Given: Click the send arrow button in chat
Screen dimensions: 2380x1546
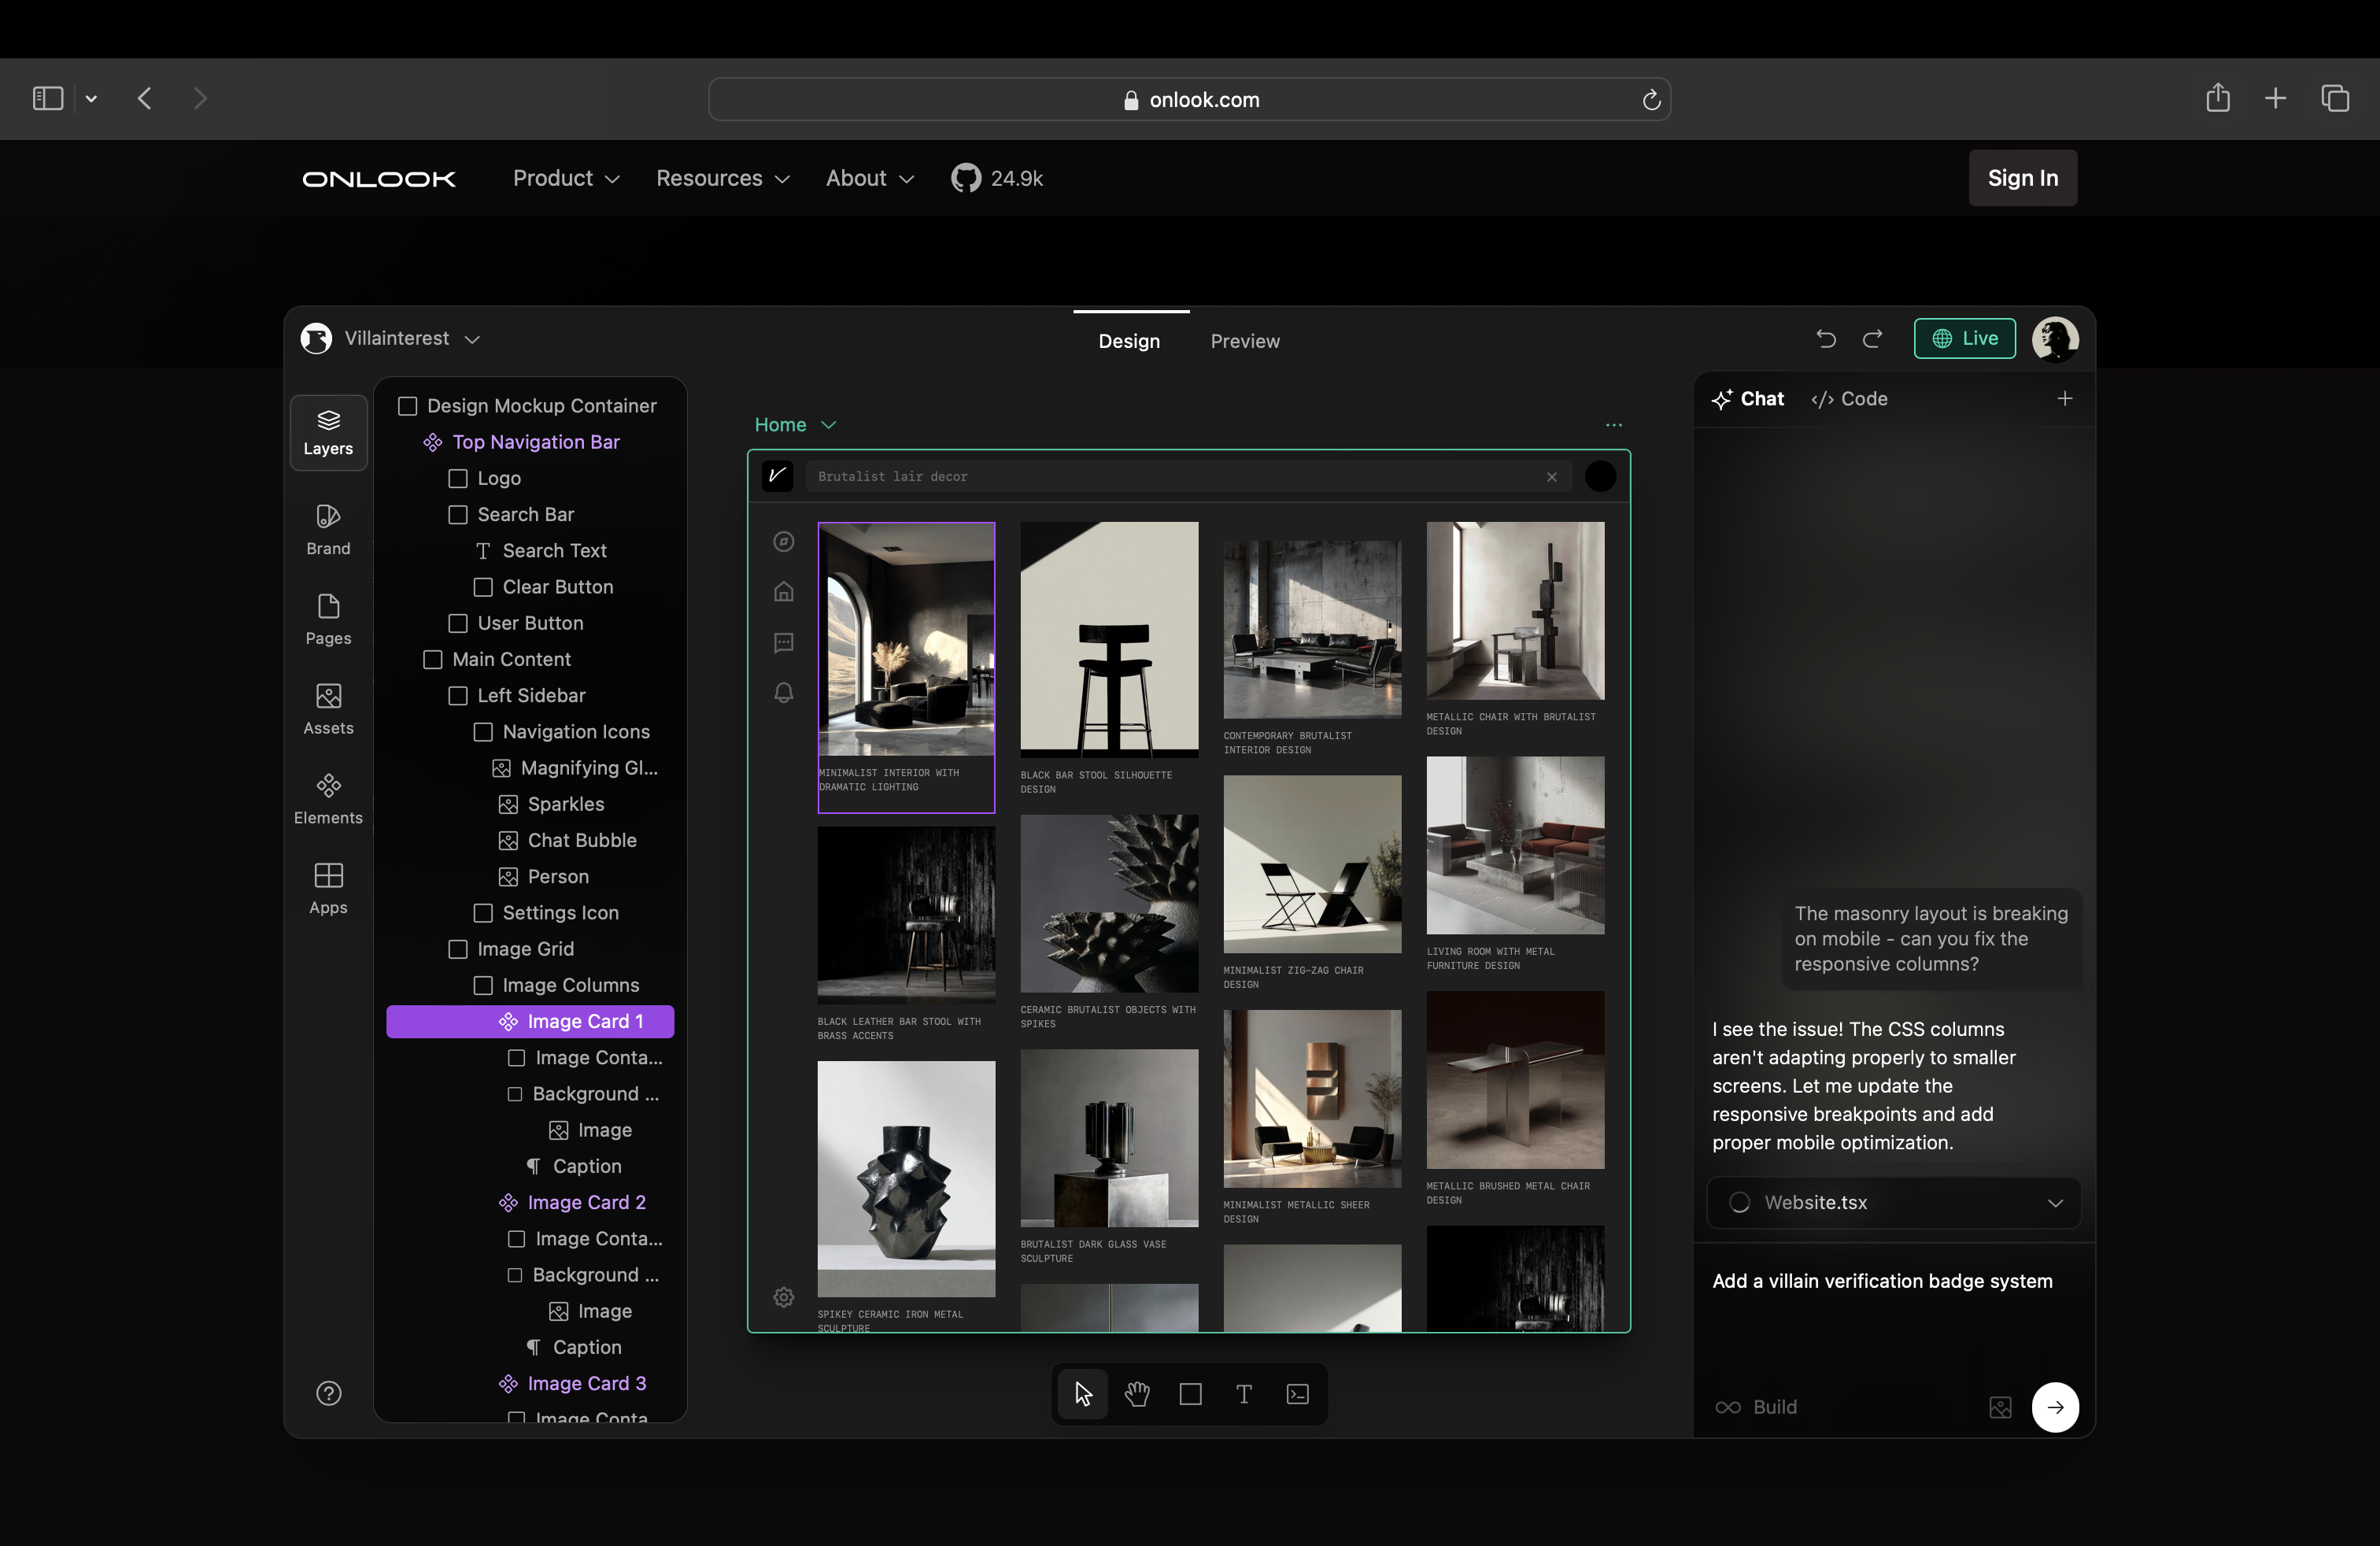Looking at the screenshot, I should [2054, 1406].
